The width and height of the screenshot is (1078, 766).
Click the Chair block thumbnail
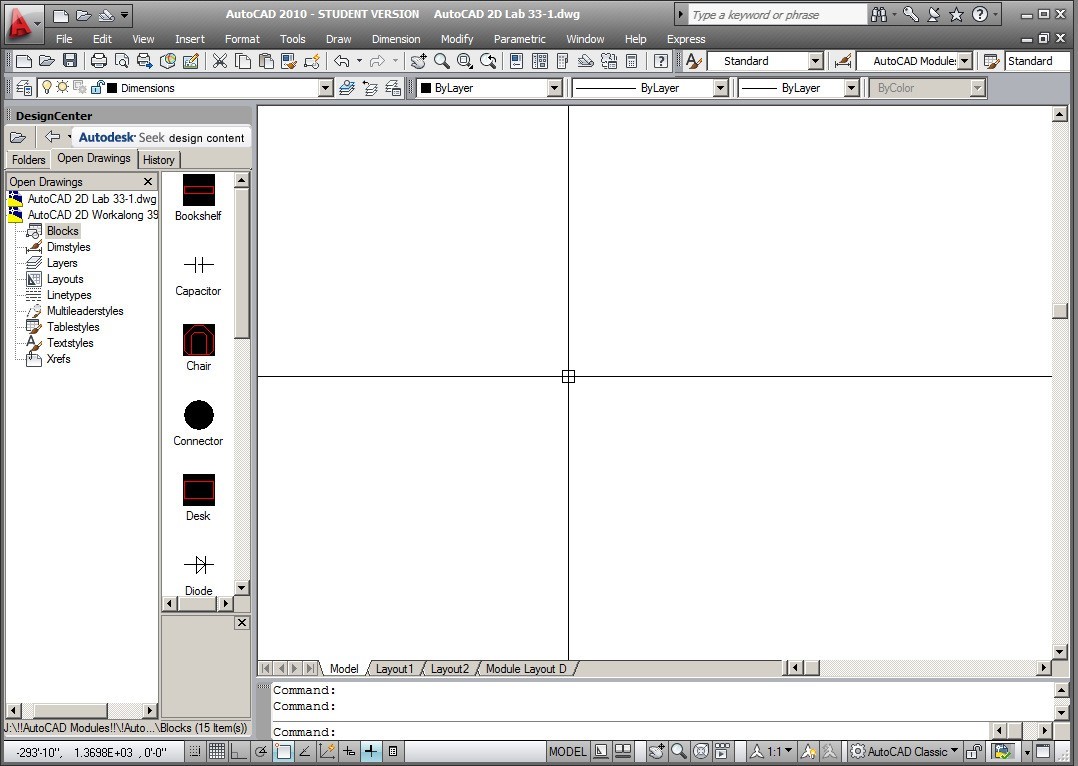point(198,341)
